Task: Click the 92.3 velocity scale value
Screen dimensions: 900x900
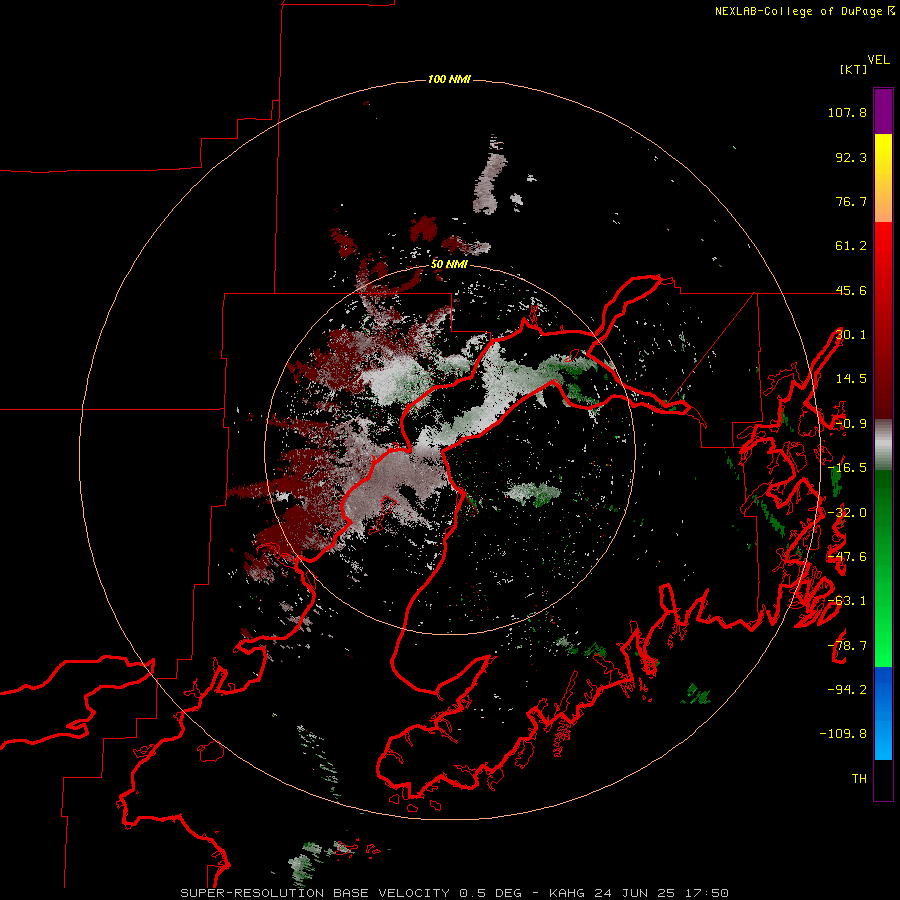Action: click(851, 157)
